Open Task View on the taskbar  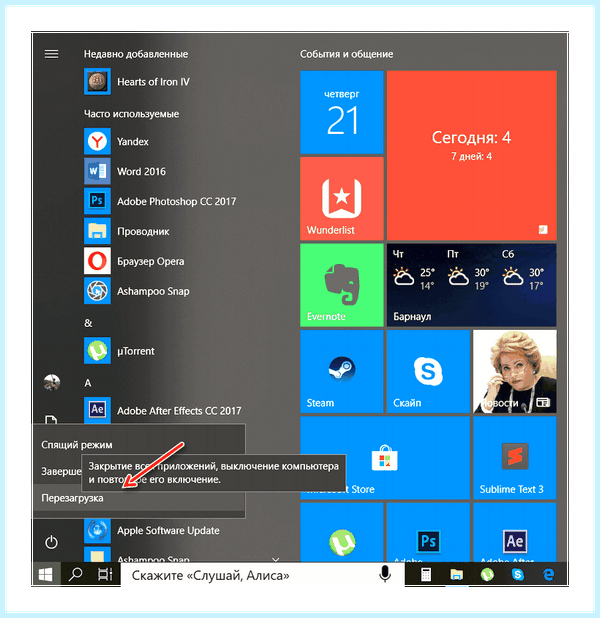pyautogui.click(x=105, y=575)
